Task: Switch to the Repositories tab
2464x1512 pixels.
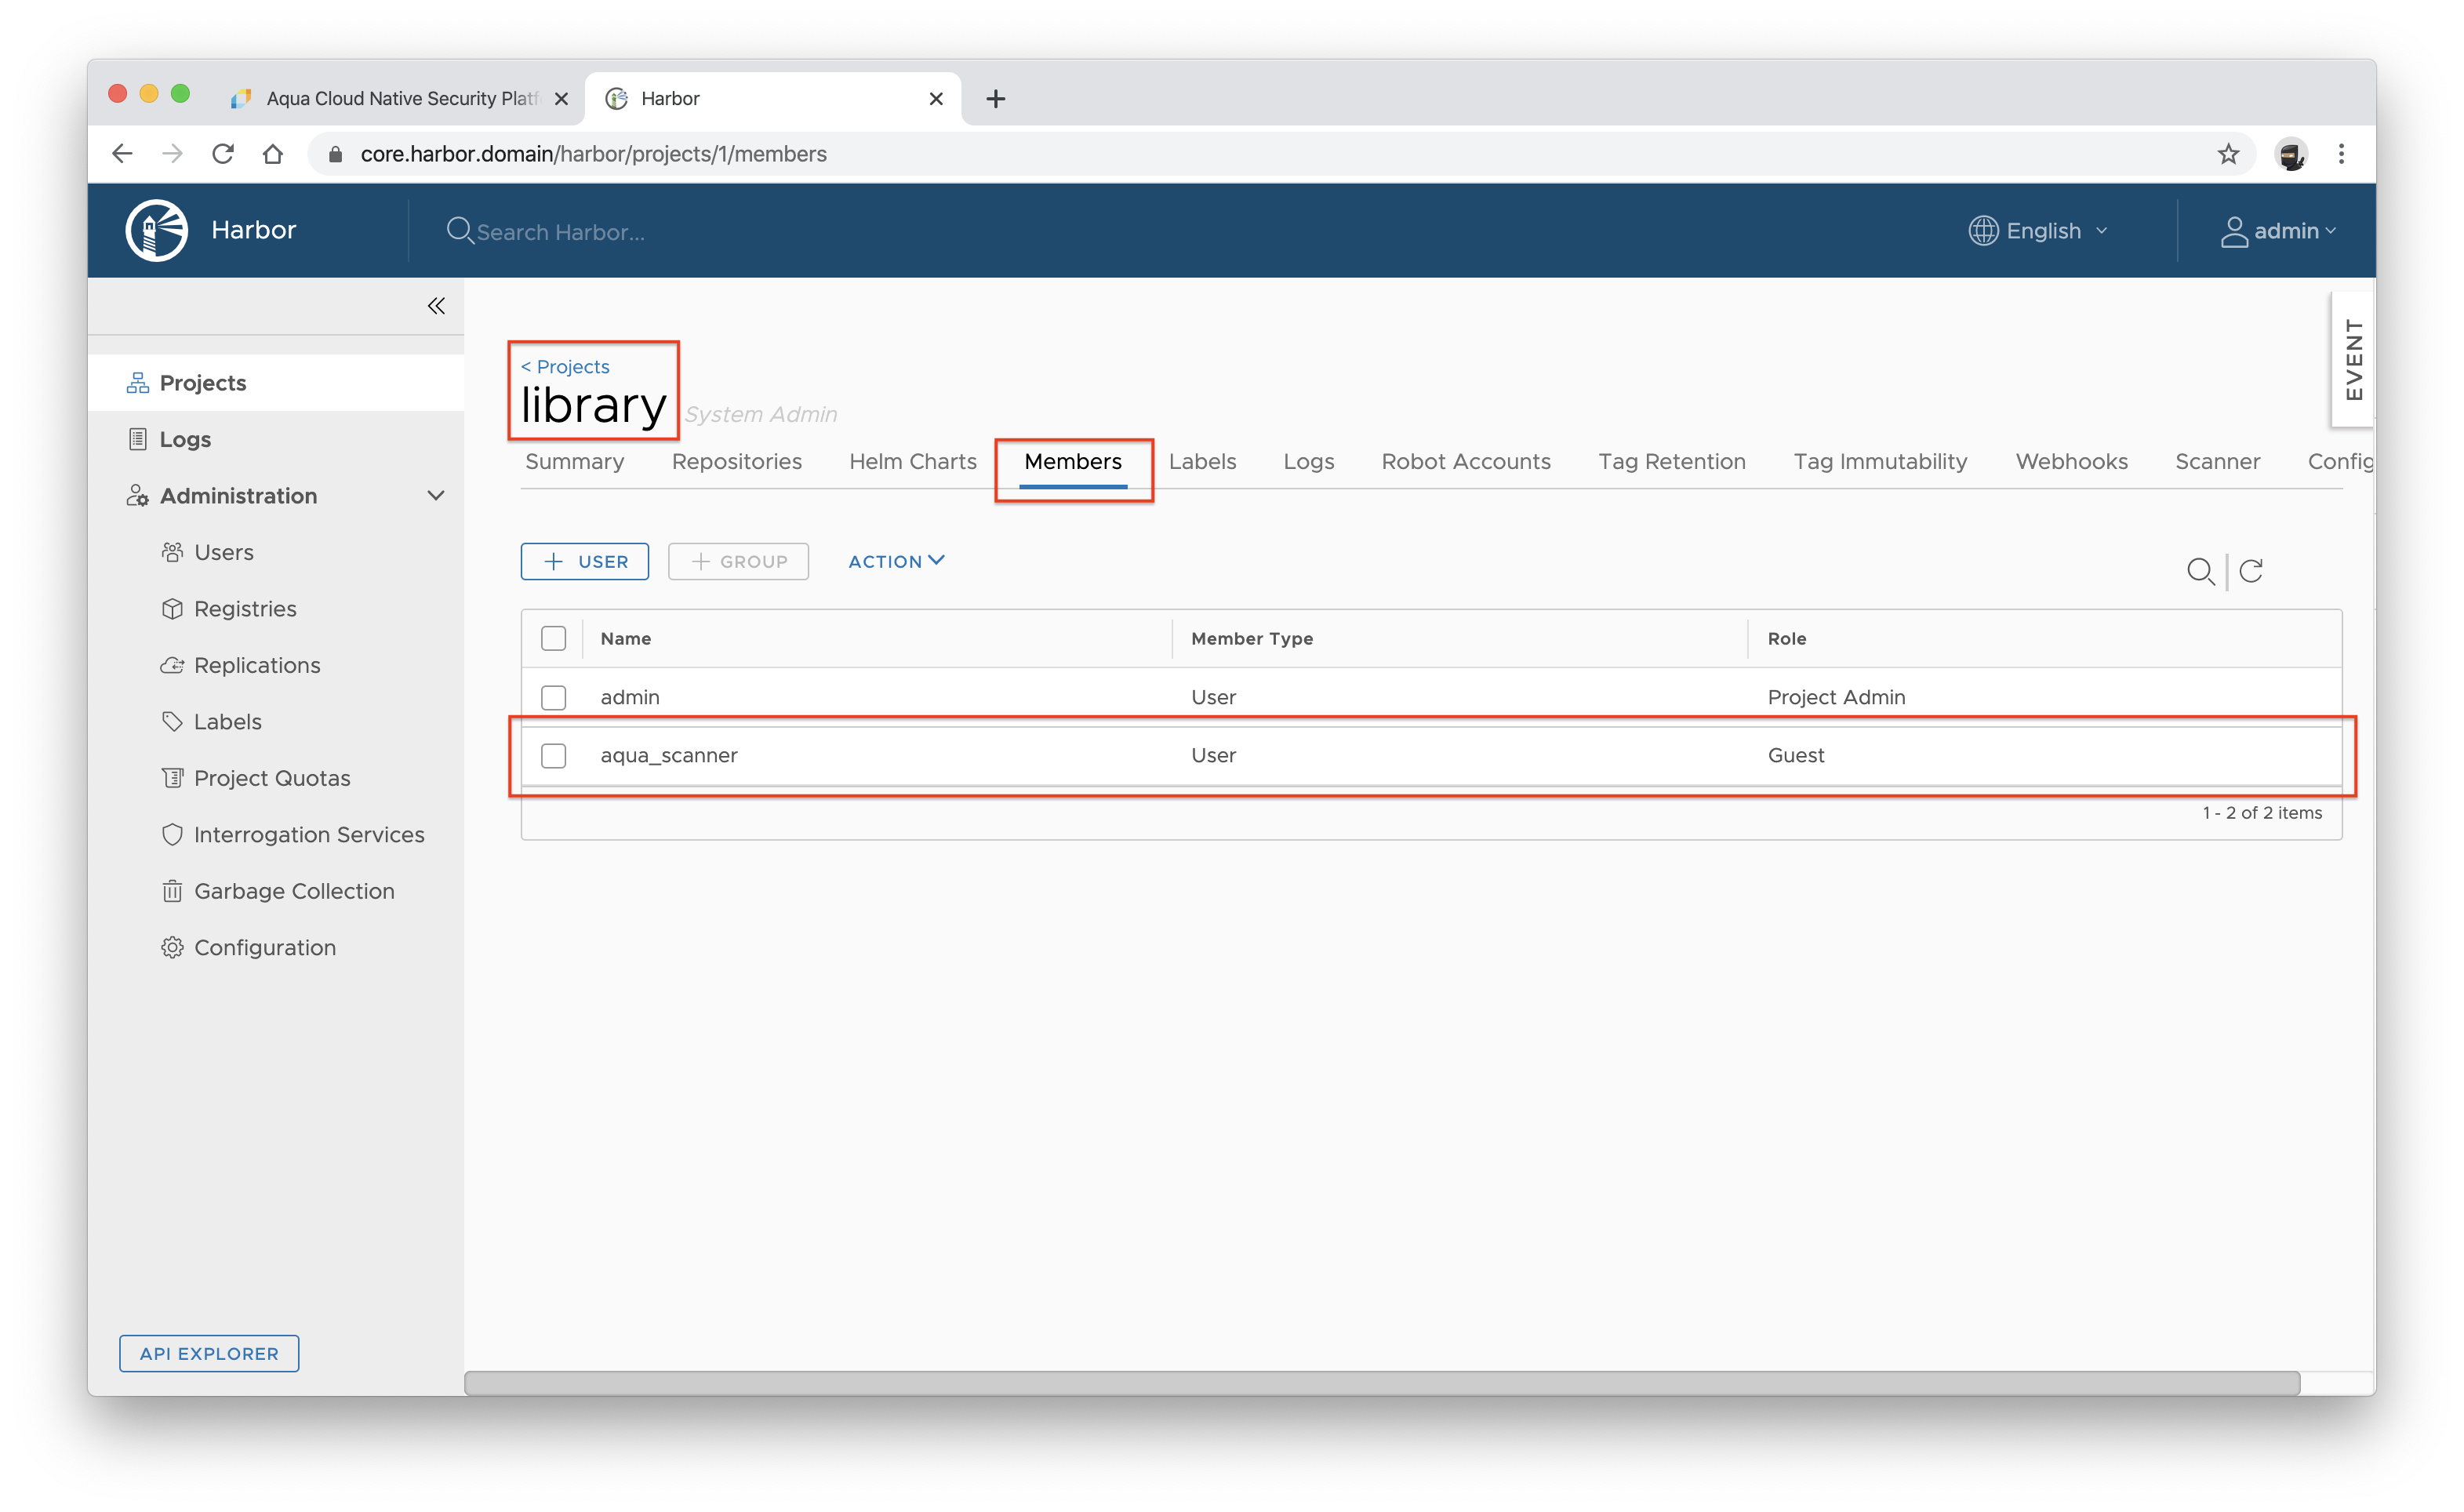Action: (x=736, y=462)
